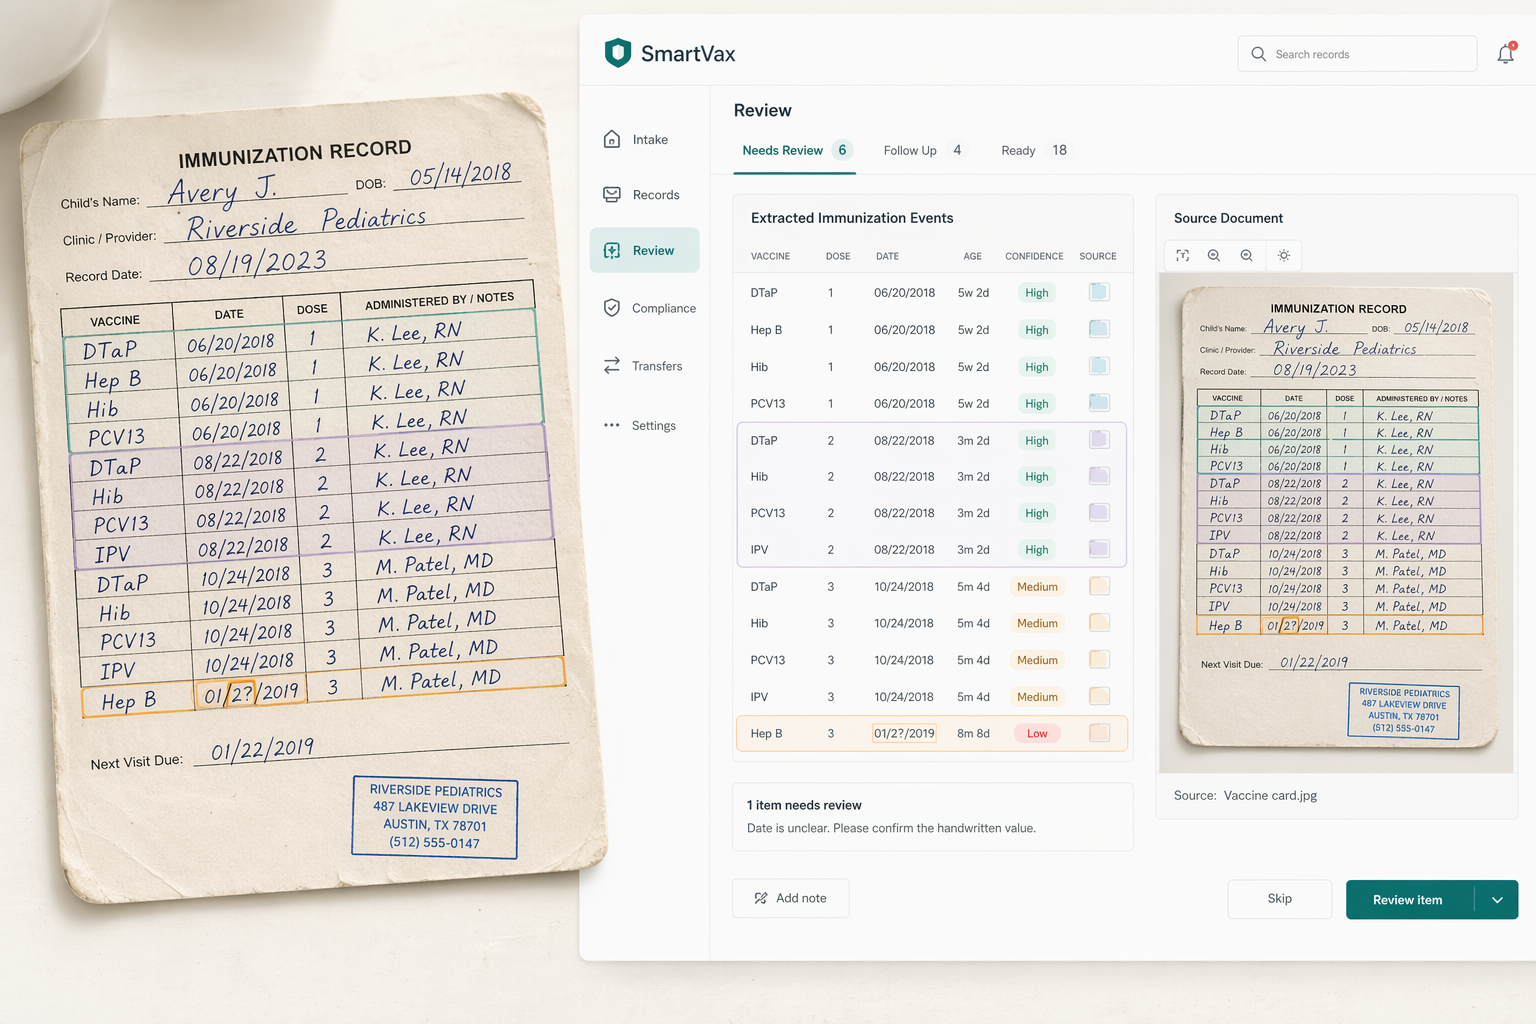
Task: Open the Intake section
Action: 640,139
